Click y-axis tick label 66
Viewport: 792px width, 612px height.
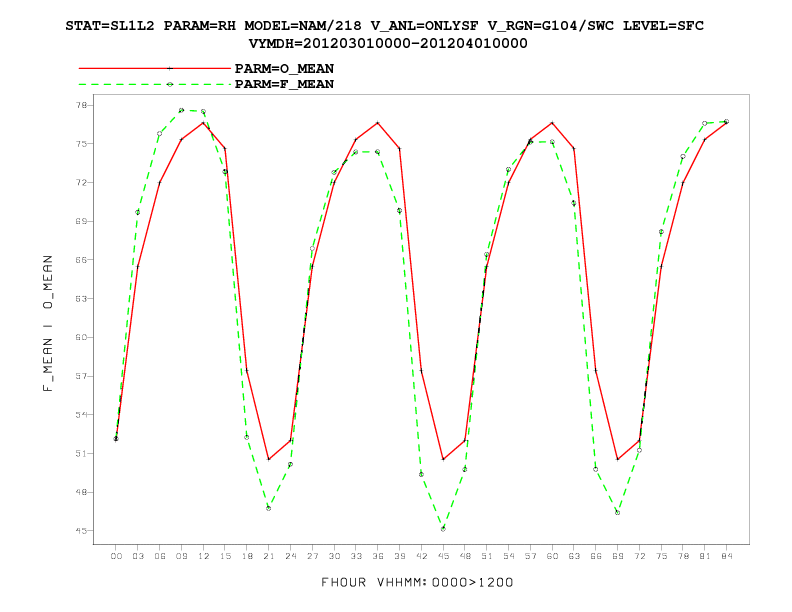coord(81,260)
